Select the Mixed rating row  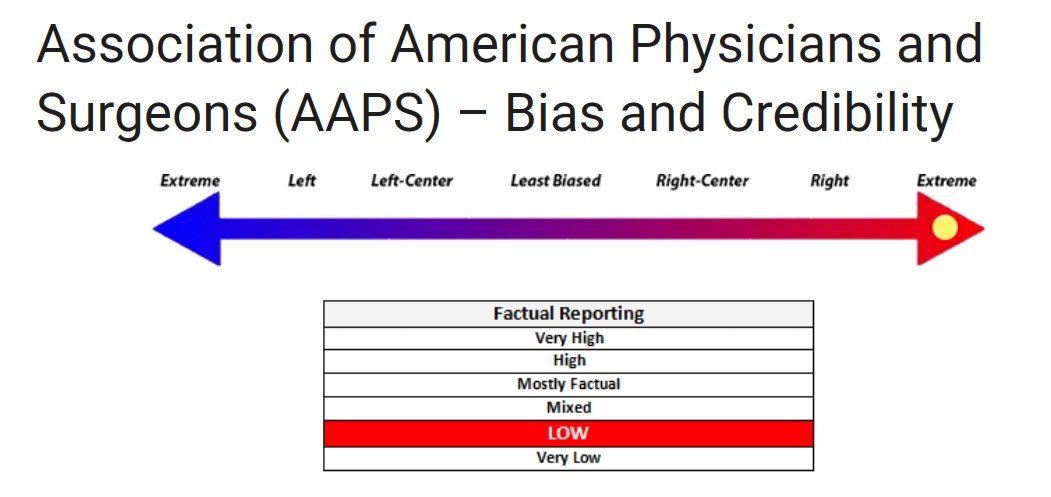(568, 408)
